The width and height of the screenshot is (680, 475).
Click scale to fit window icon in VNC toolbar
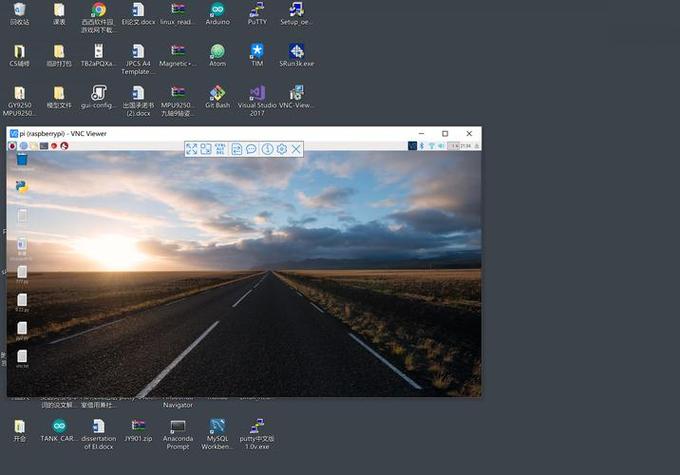click(206, 149)
